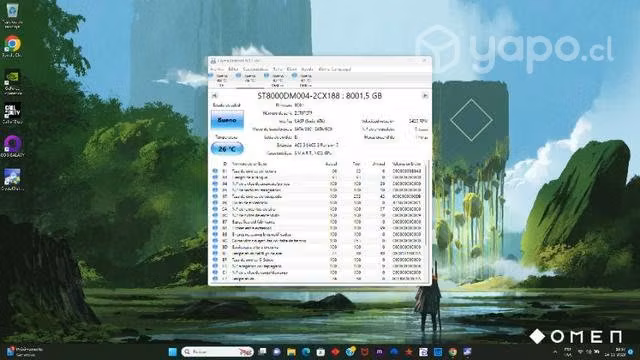640x360 pixels.
Task: Click the status circle on SMART row 05
Action: click(215, 190)
